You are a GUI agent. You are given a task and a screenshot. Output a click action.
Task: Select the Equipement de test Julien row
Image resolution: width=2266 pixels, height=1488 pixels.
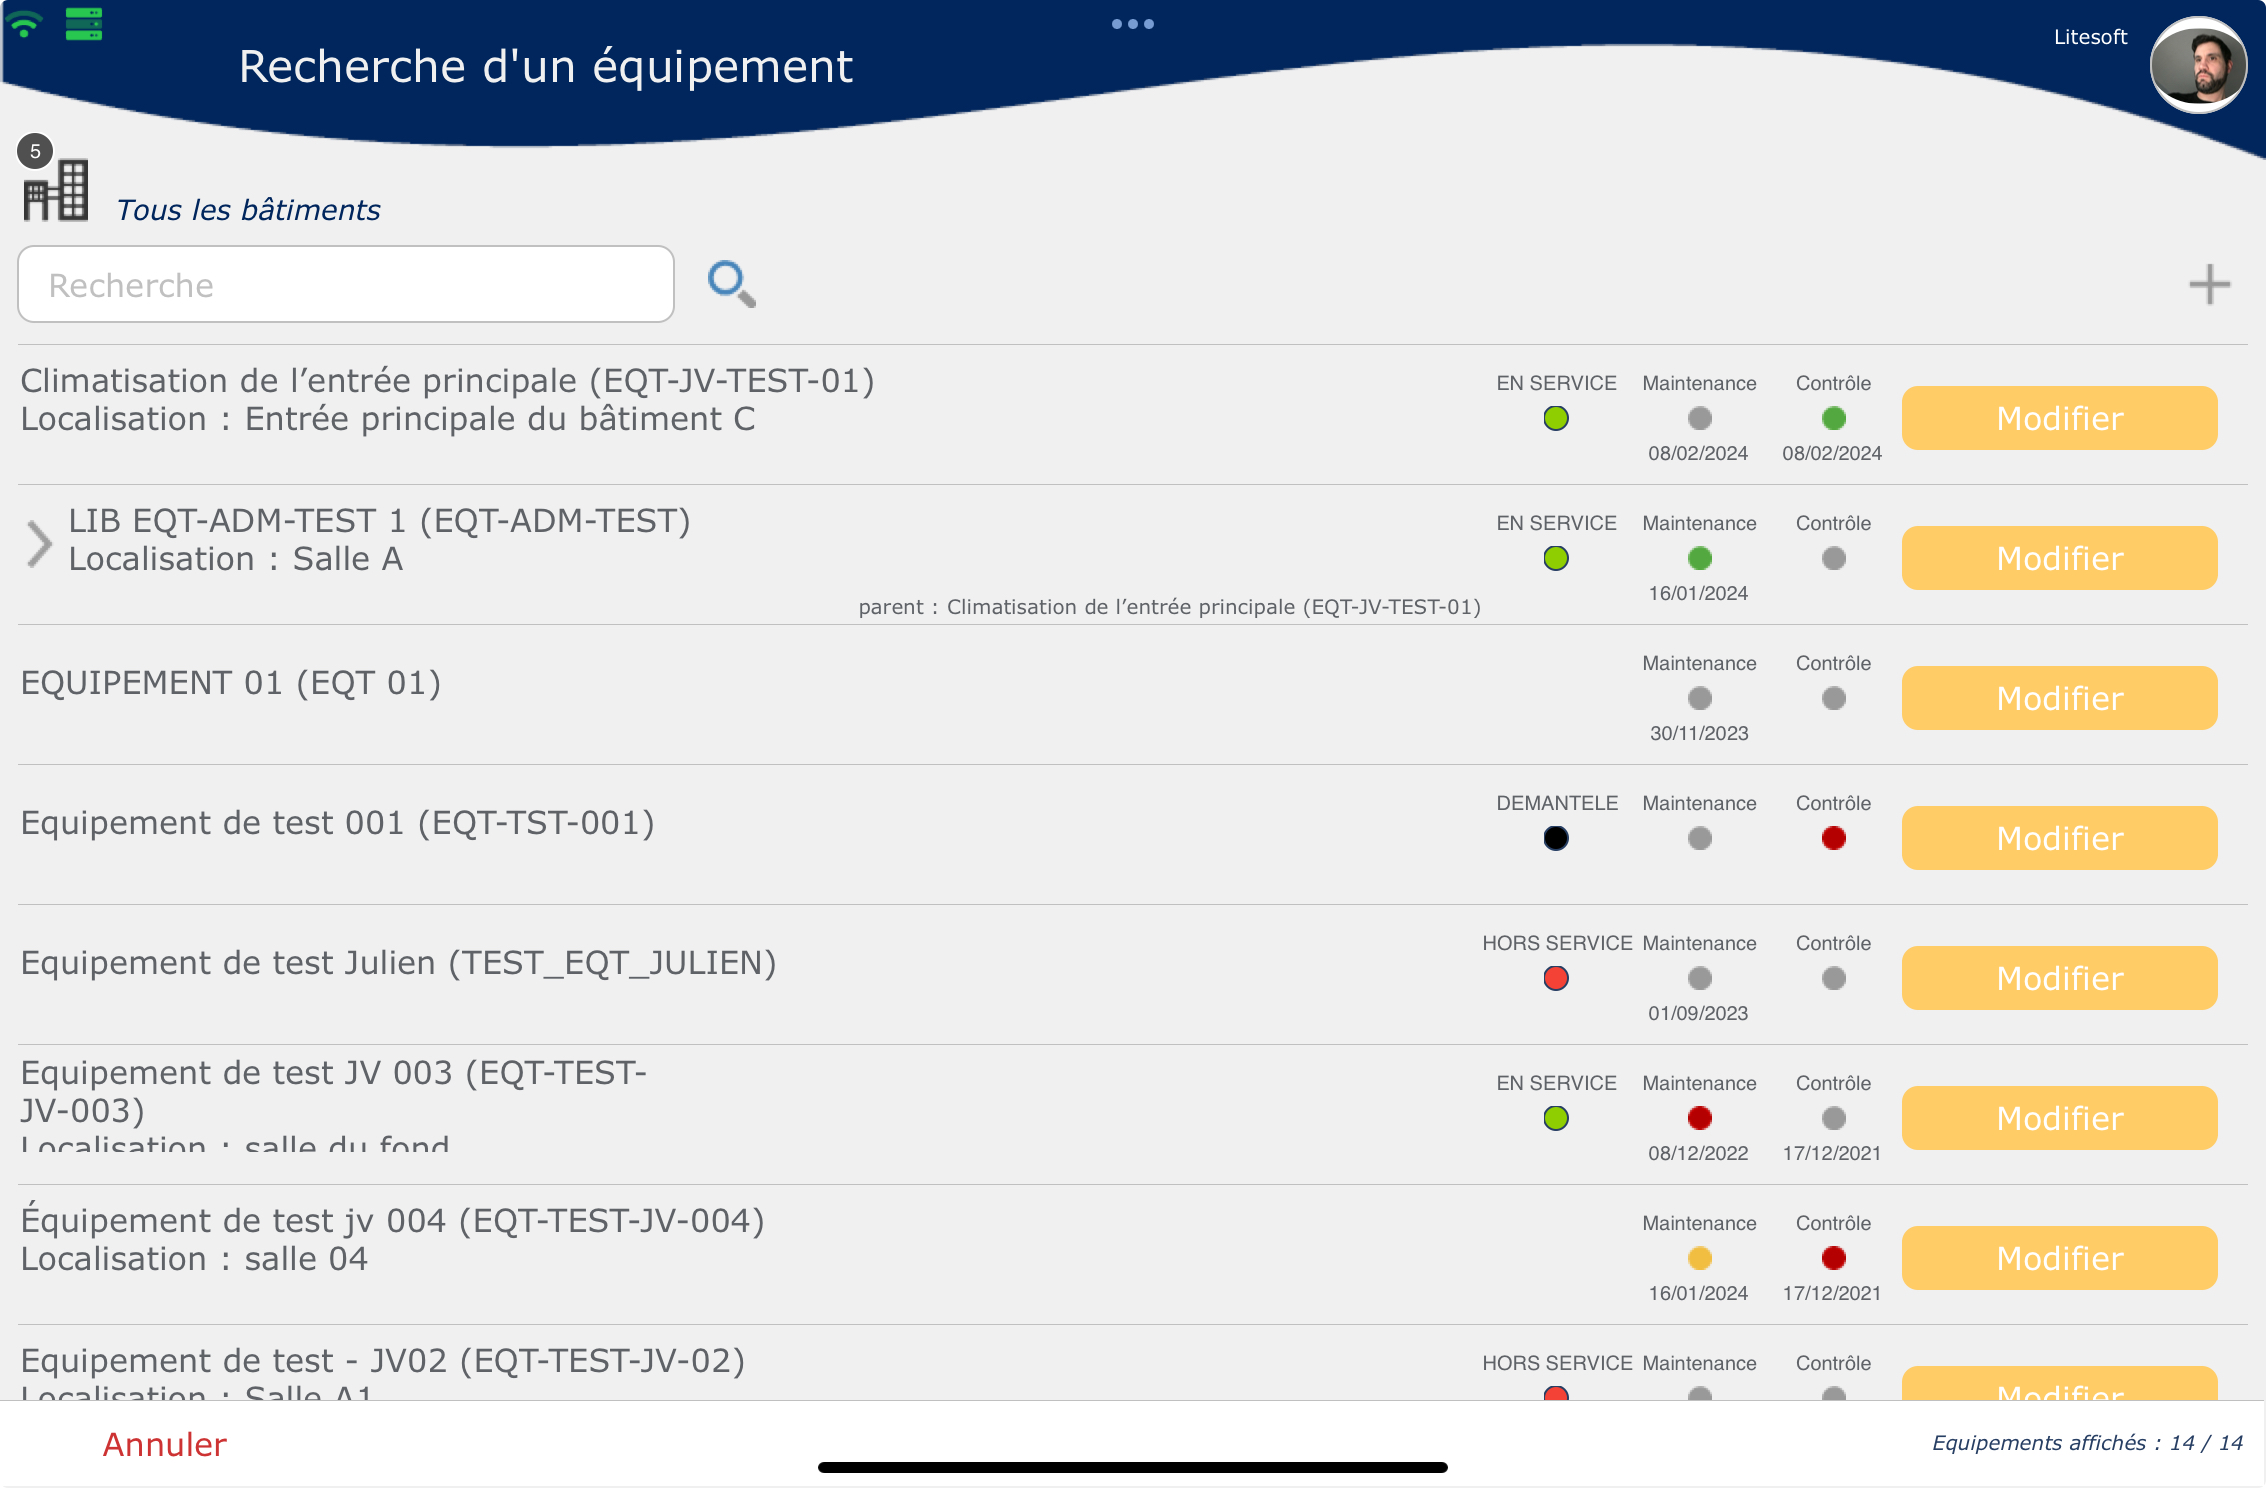click(398, 963)
